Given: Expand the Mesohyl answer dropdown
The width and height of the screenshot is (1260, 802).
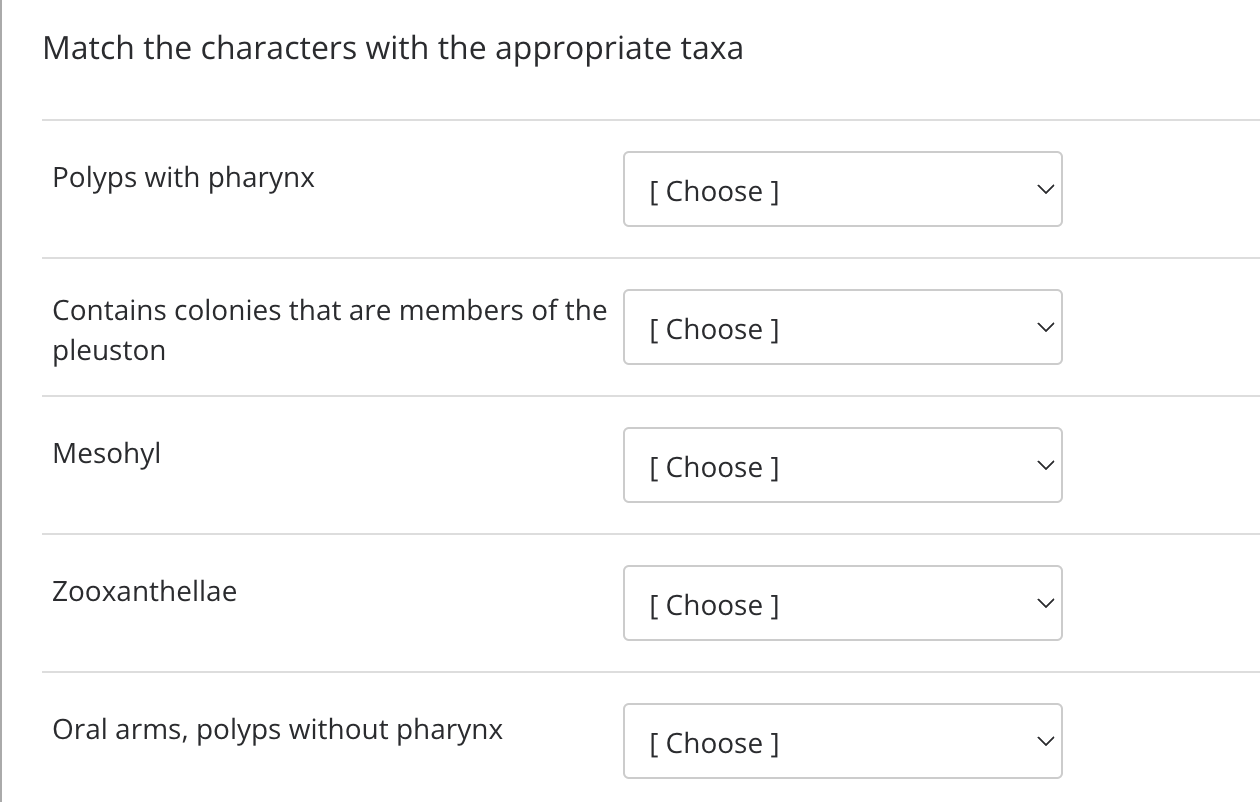Looking at the screenshot, I should point(842,465).
